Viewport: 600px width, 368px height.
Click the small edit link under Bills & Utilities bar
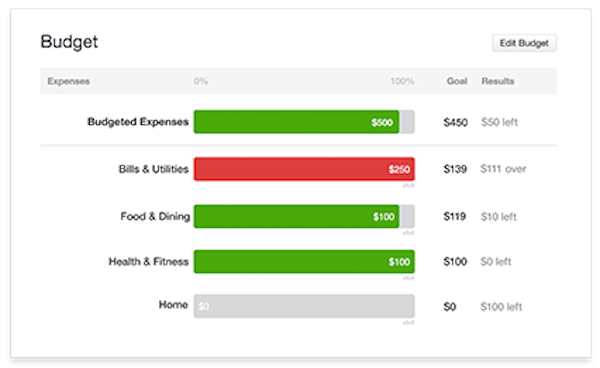point(408,186)
